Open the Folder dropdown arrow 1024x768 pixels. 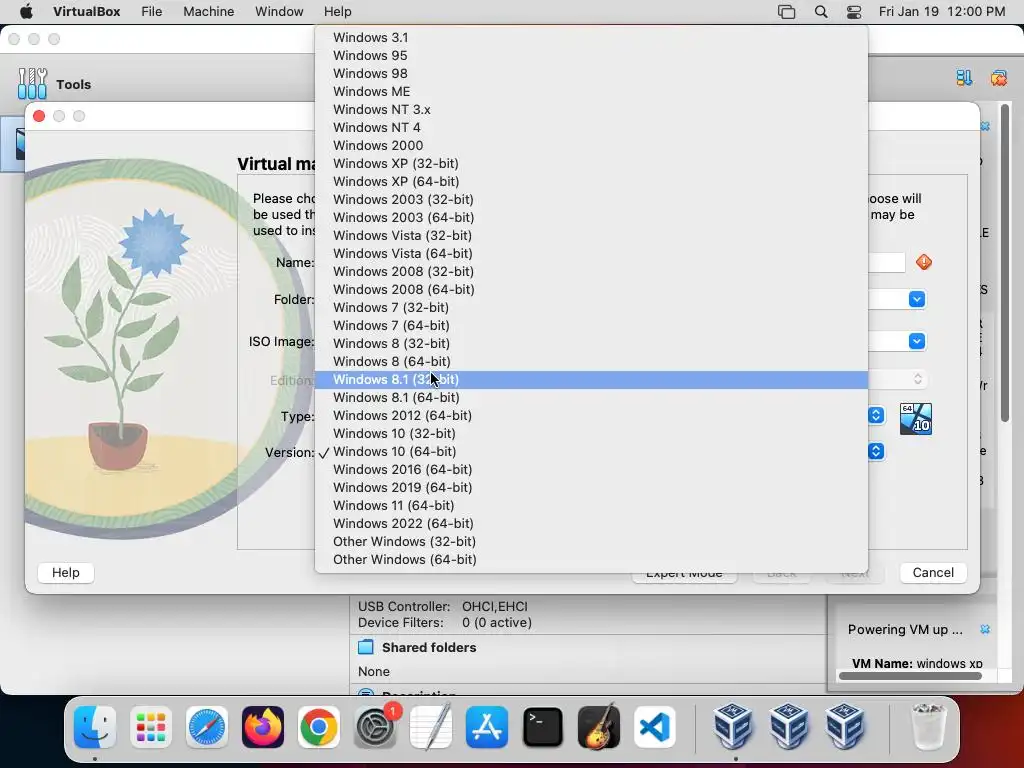917,299
